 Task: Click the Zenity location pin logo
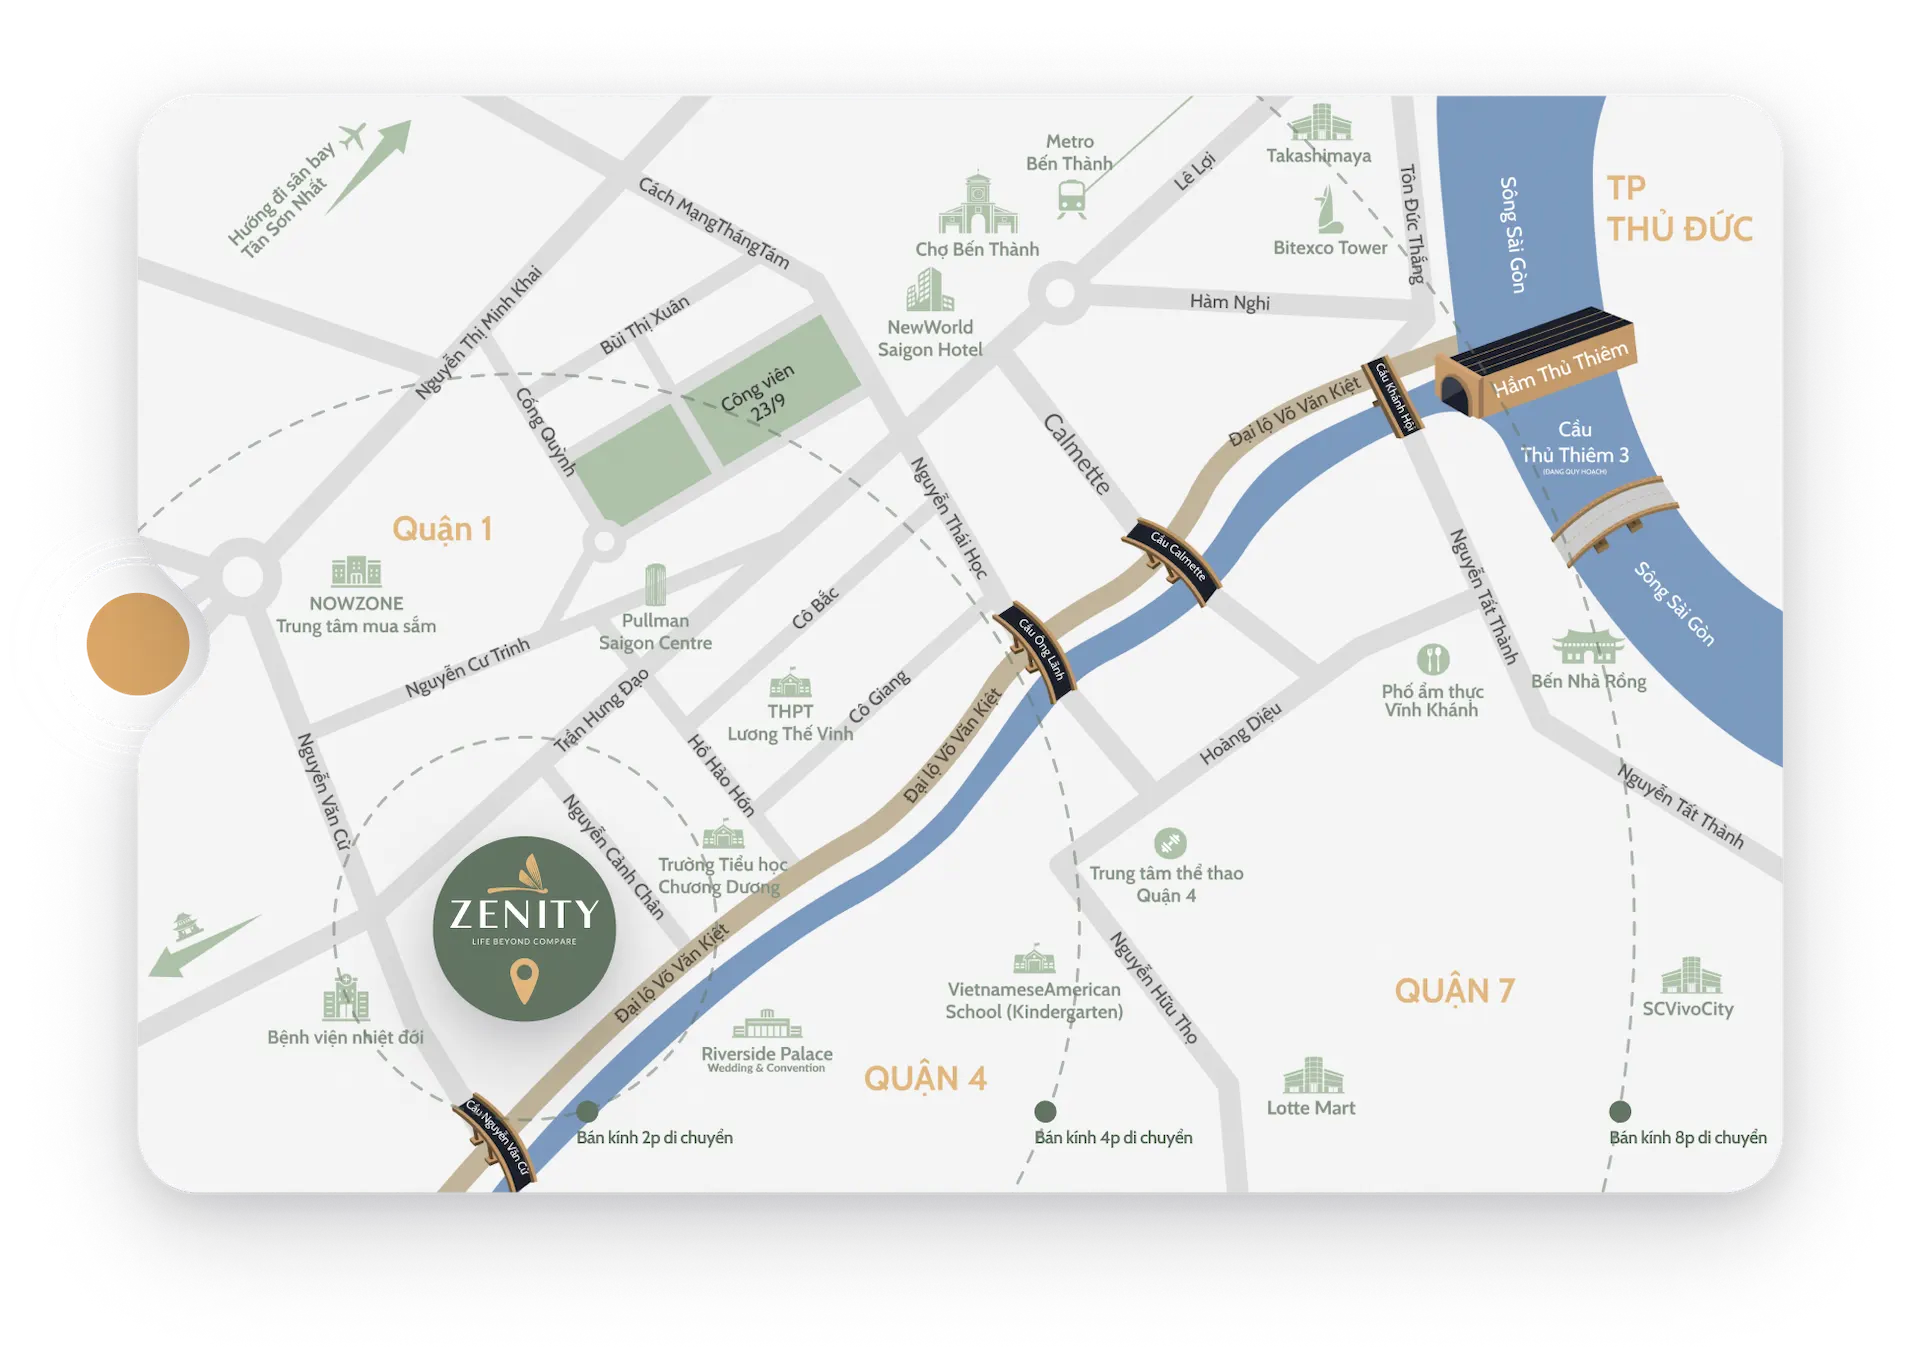(524, 929)
